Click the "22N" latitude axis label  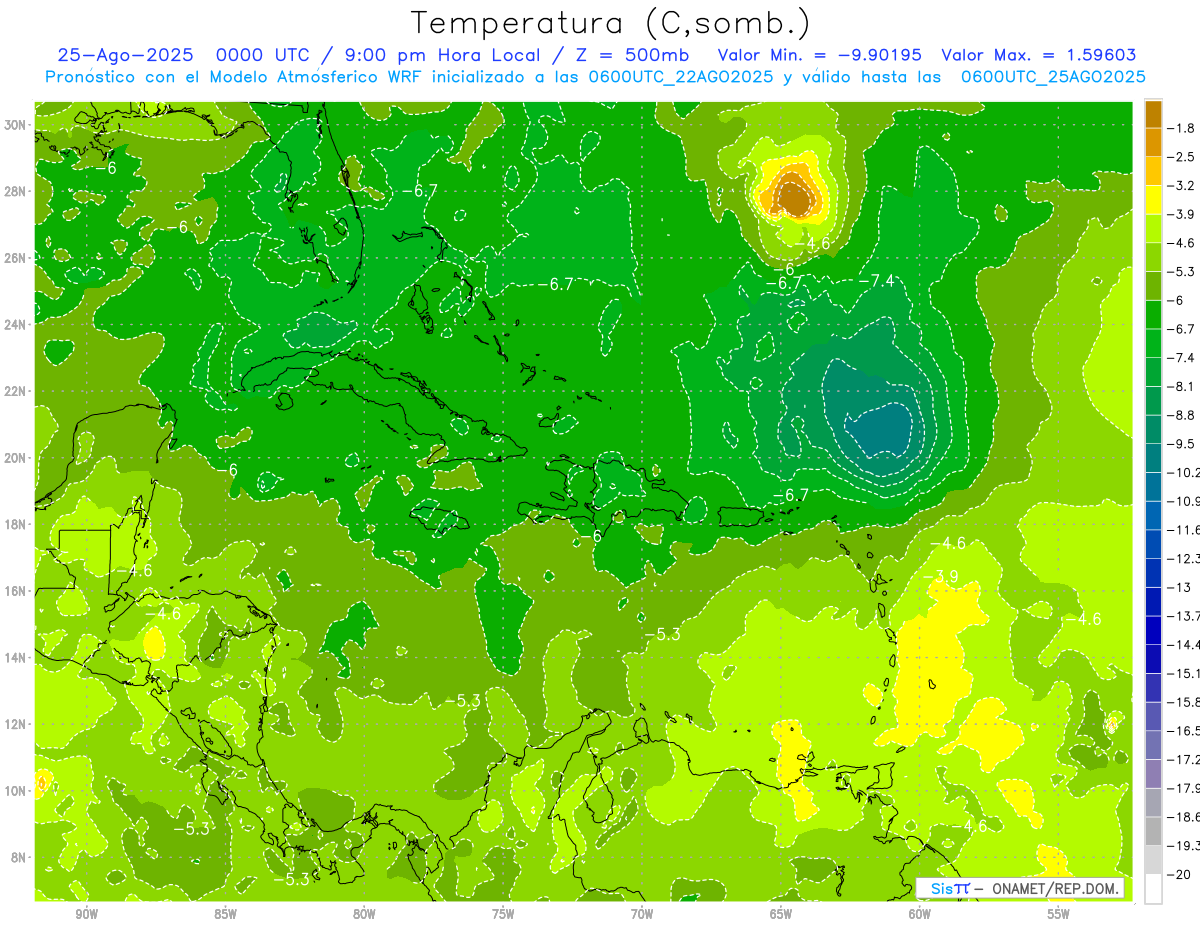click(16, 391)
